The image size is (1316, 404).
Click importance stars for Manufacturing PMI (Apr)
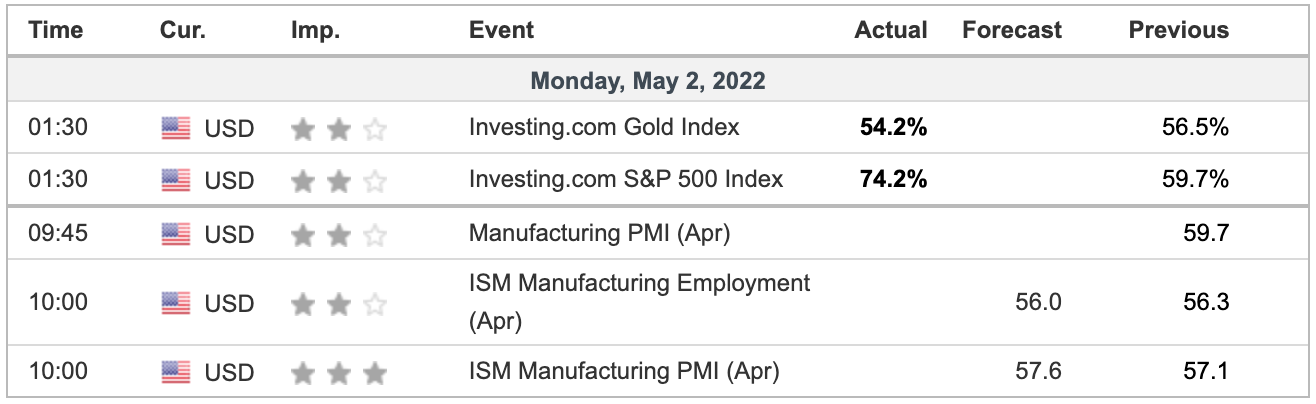pos(339,234)
